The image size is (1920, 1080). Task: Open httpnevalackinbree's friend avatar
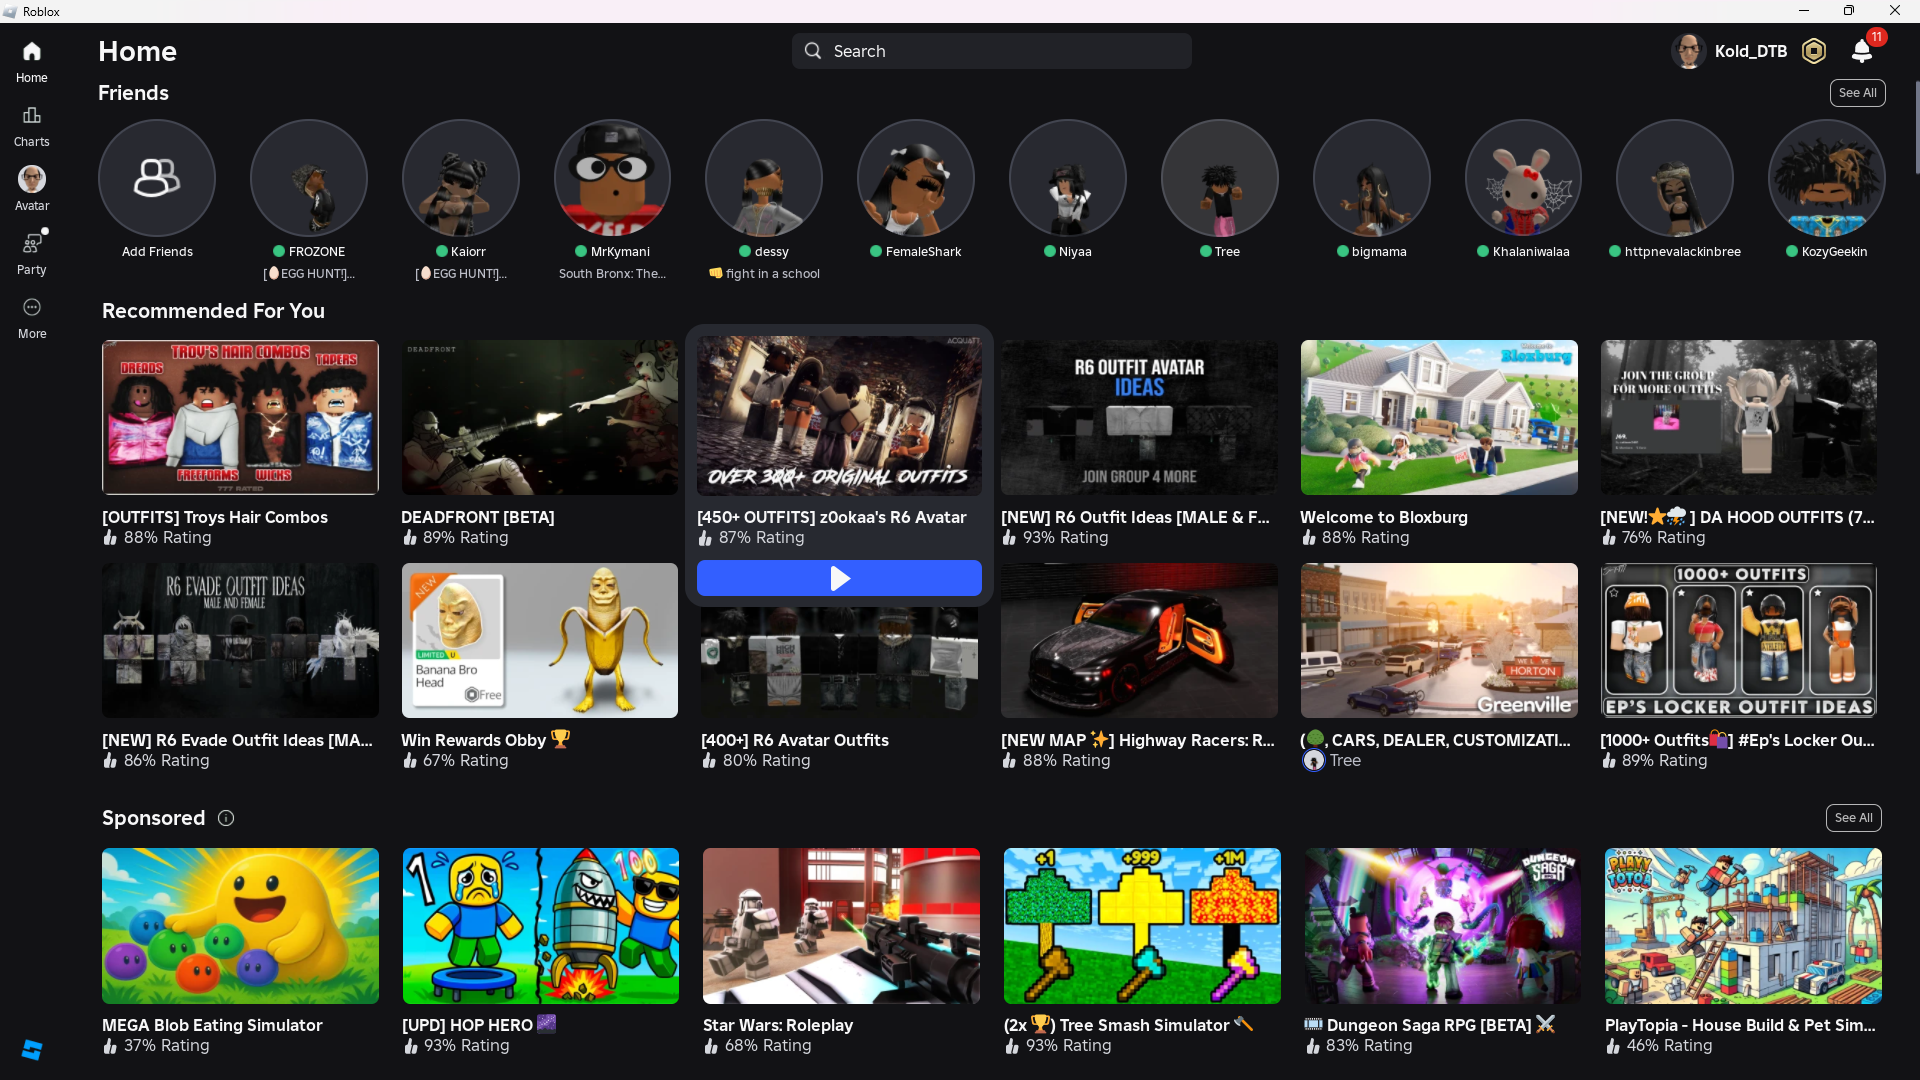(1675, 178)
